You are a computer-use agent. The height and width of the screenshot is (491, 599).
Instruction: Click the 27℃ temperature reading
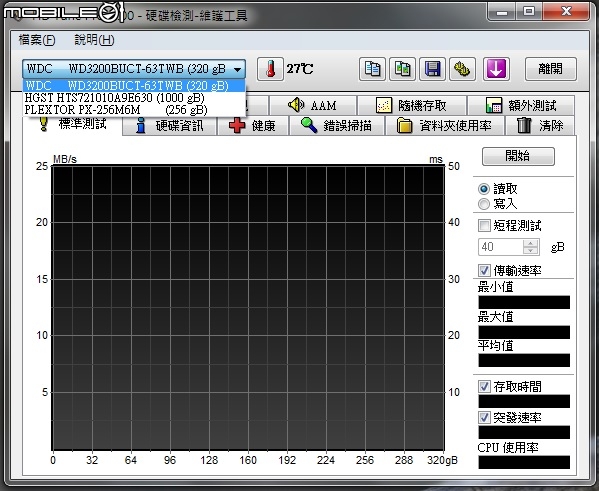click(x=300, y=69)
